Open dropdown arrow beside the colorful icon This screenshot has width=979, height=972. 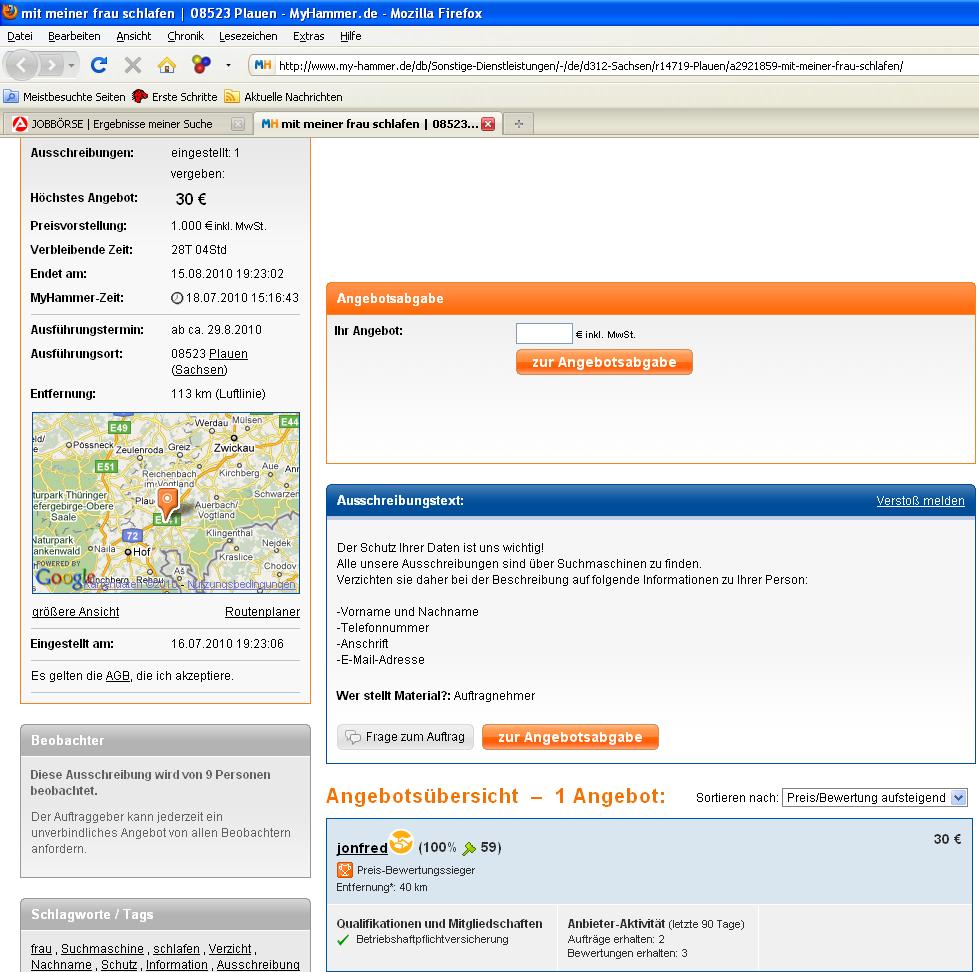229,65
